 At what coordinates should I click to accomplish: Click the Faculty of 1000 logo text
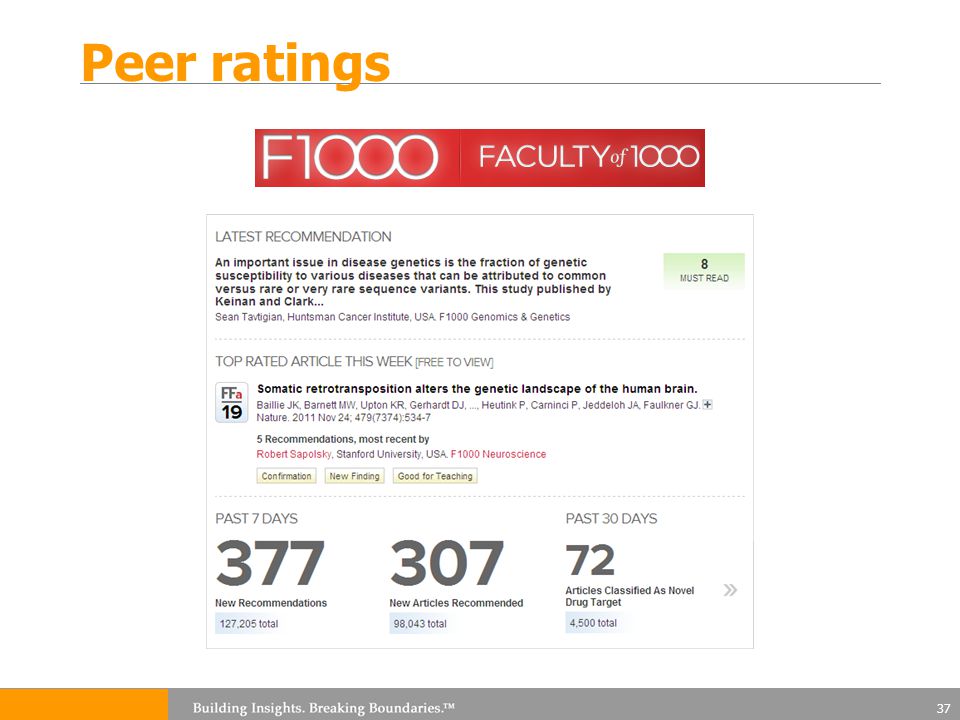coord(588,157)
